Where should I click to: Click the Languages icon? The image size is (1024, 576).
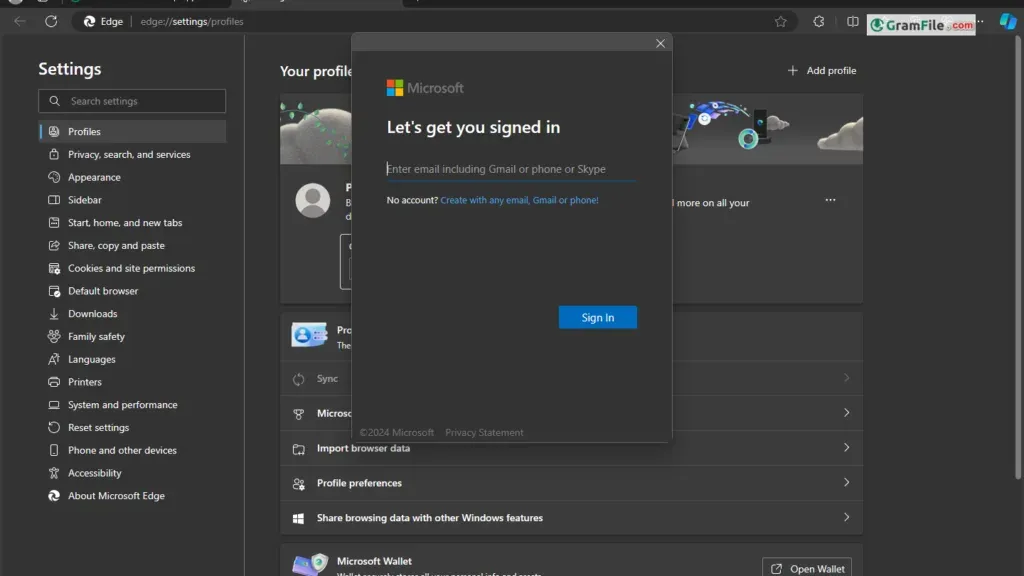(x=54, y=359)
